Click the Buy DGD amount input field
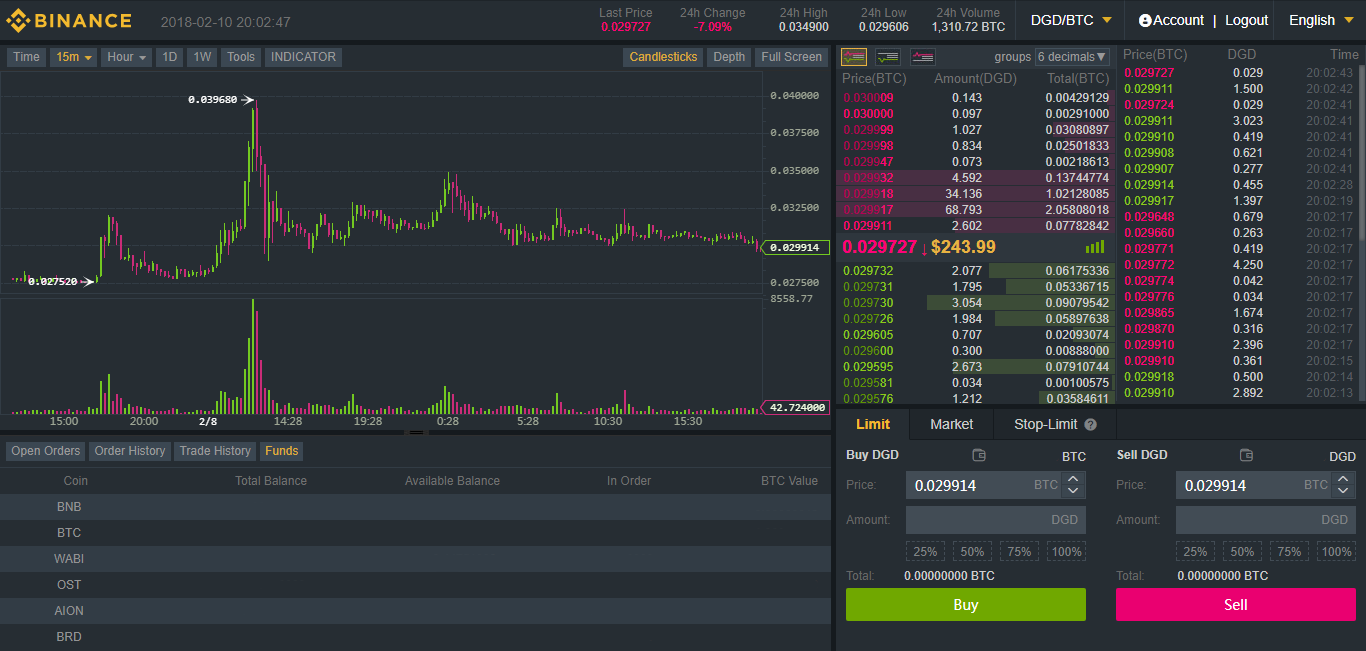 click(x=996, y=520)
